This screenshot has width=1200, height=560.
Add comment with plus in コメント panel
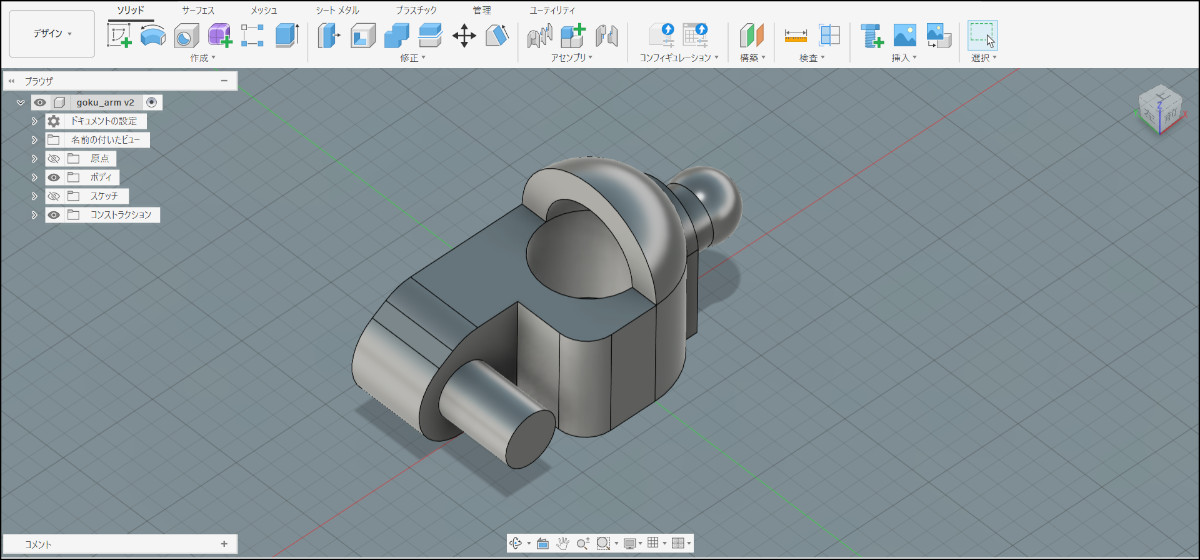tap(224, 544)
